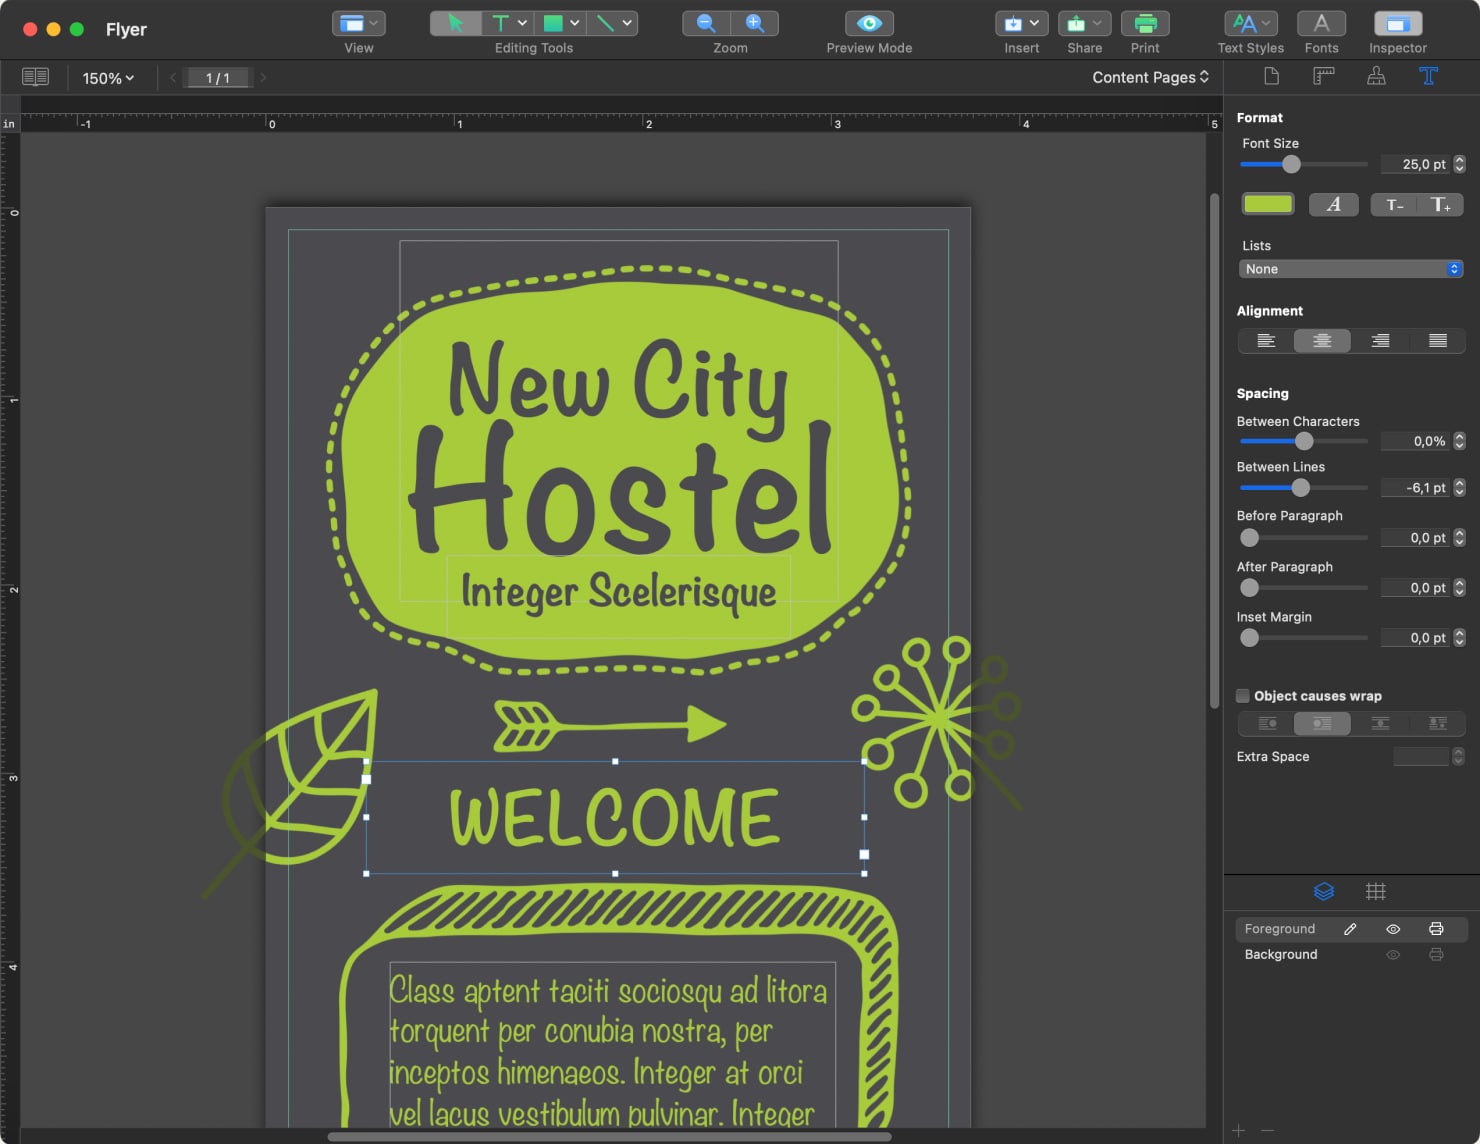Select the green rectangle shape tool
The image size is (1480, 1144).
tap(552, 23)
